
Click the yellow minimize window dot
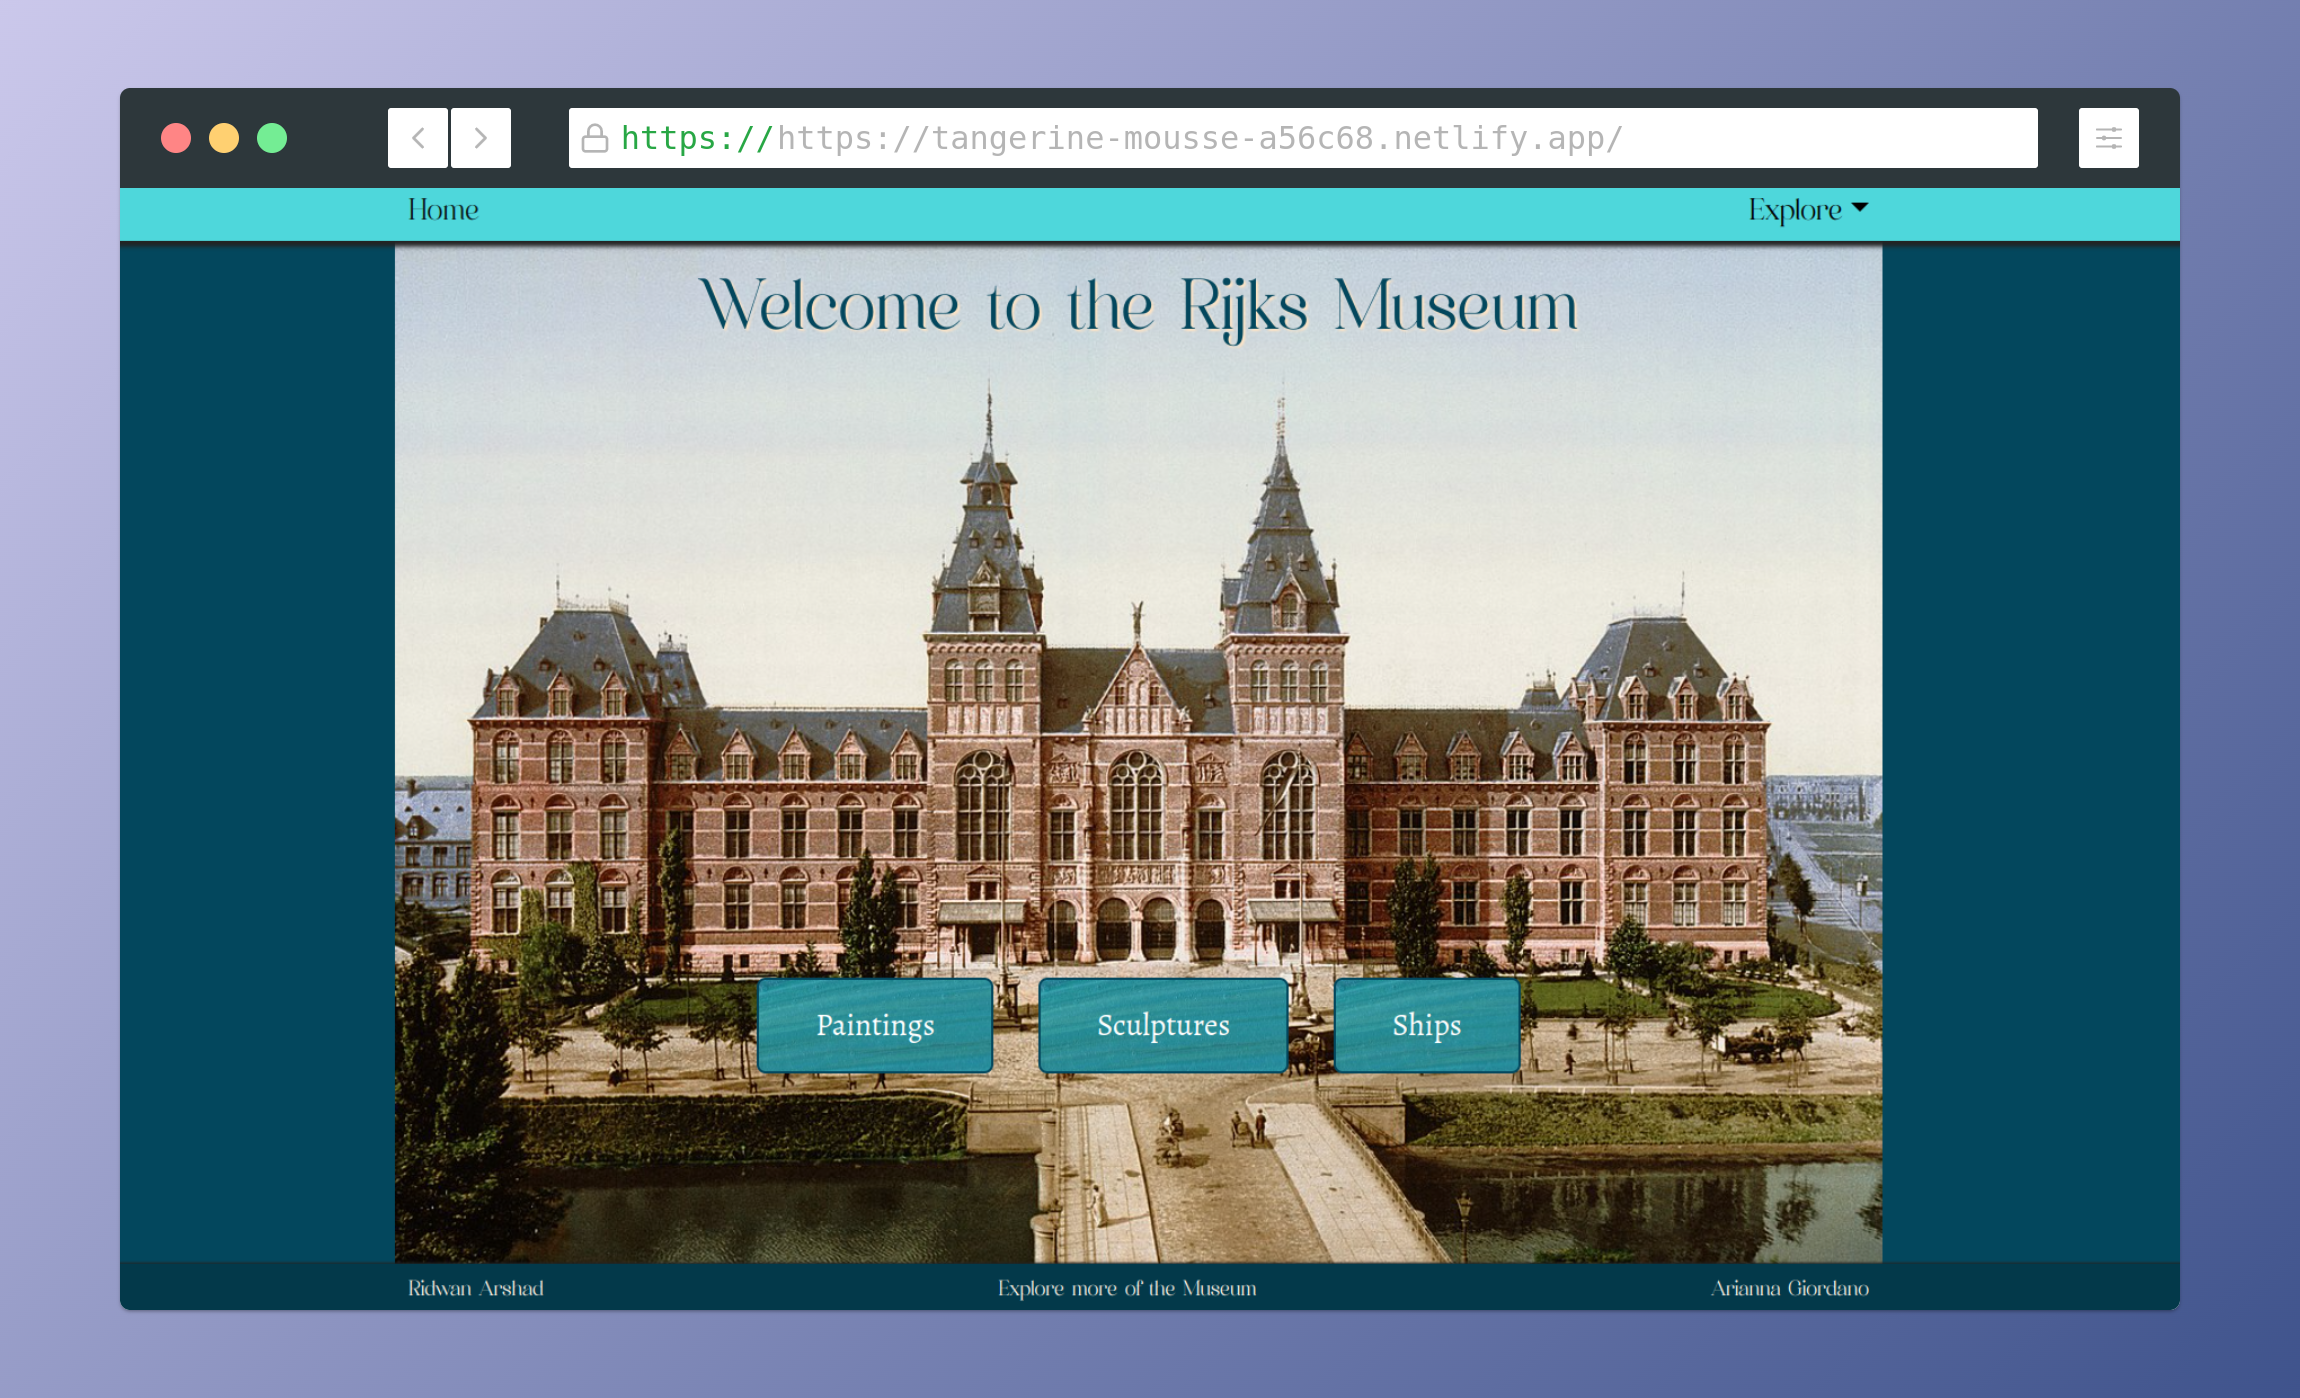pyautogui.click(x=224, y=138)
